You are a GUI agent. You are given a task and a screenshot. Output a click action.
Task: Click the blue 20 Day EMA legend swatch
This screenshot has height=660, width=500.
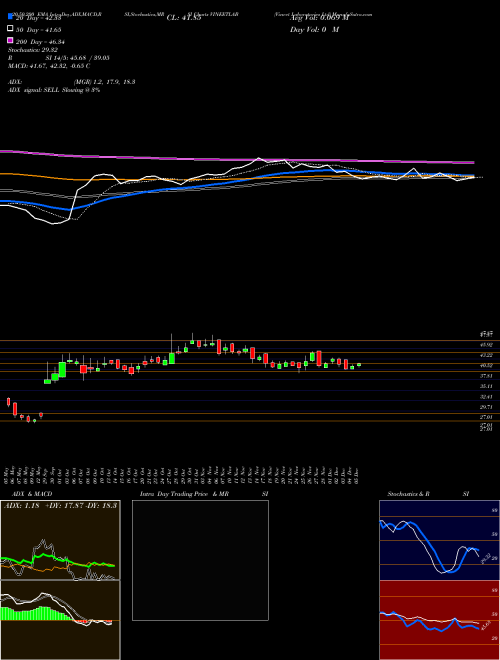10,16
